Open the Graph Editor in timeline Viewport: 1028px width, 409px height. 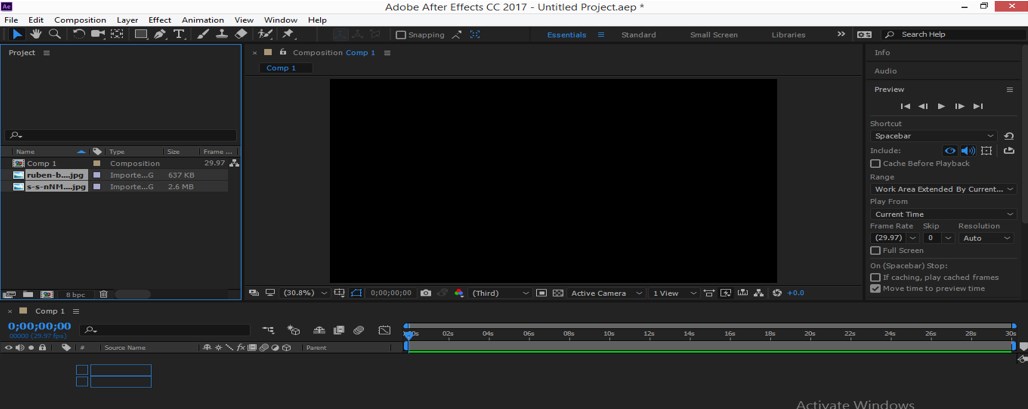[x=385, y=330]
